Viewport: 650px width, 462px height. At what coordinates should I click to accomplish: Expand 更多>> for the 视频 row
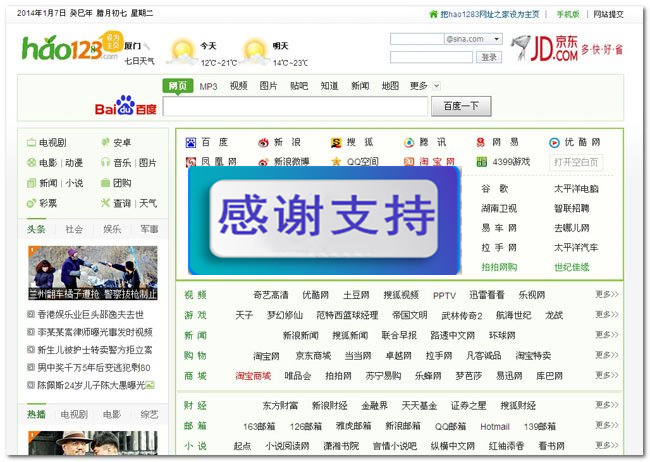(x=607, y=294)
